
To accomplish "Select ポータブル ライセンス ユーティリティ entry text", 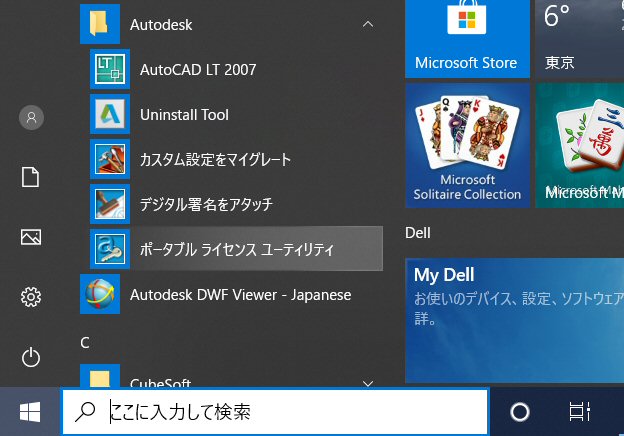I will pos(237,249).
